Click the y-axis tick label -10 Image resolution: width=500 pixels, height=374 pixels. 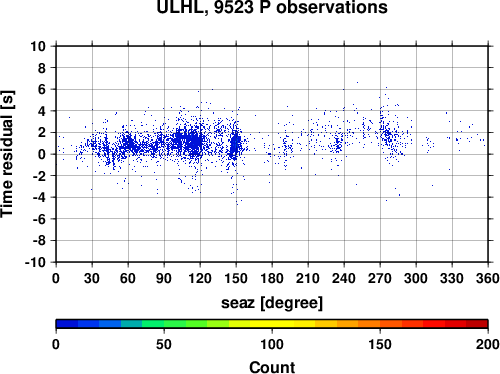(35, 262)
